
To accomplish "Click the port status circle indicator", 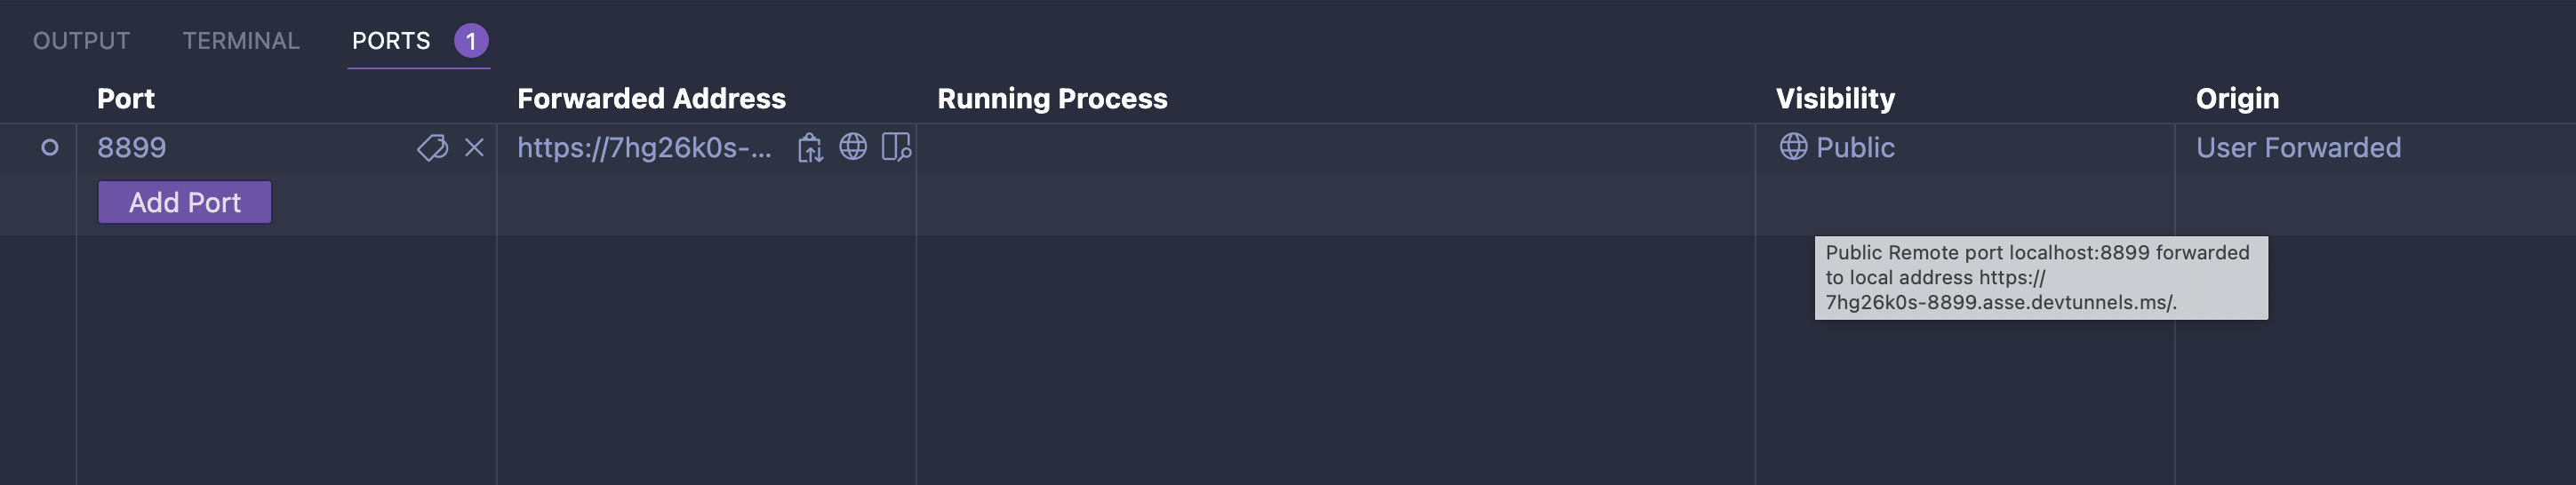I will (x=49, y=148).
